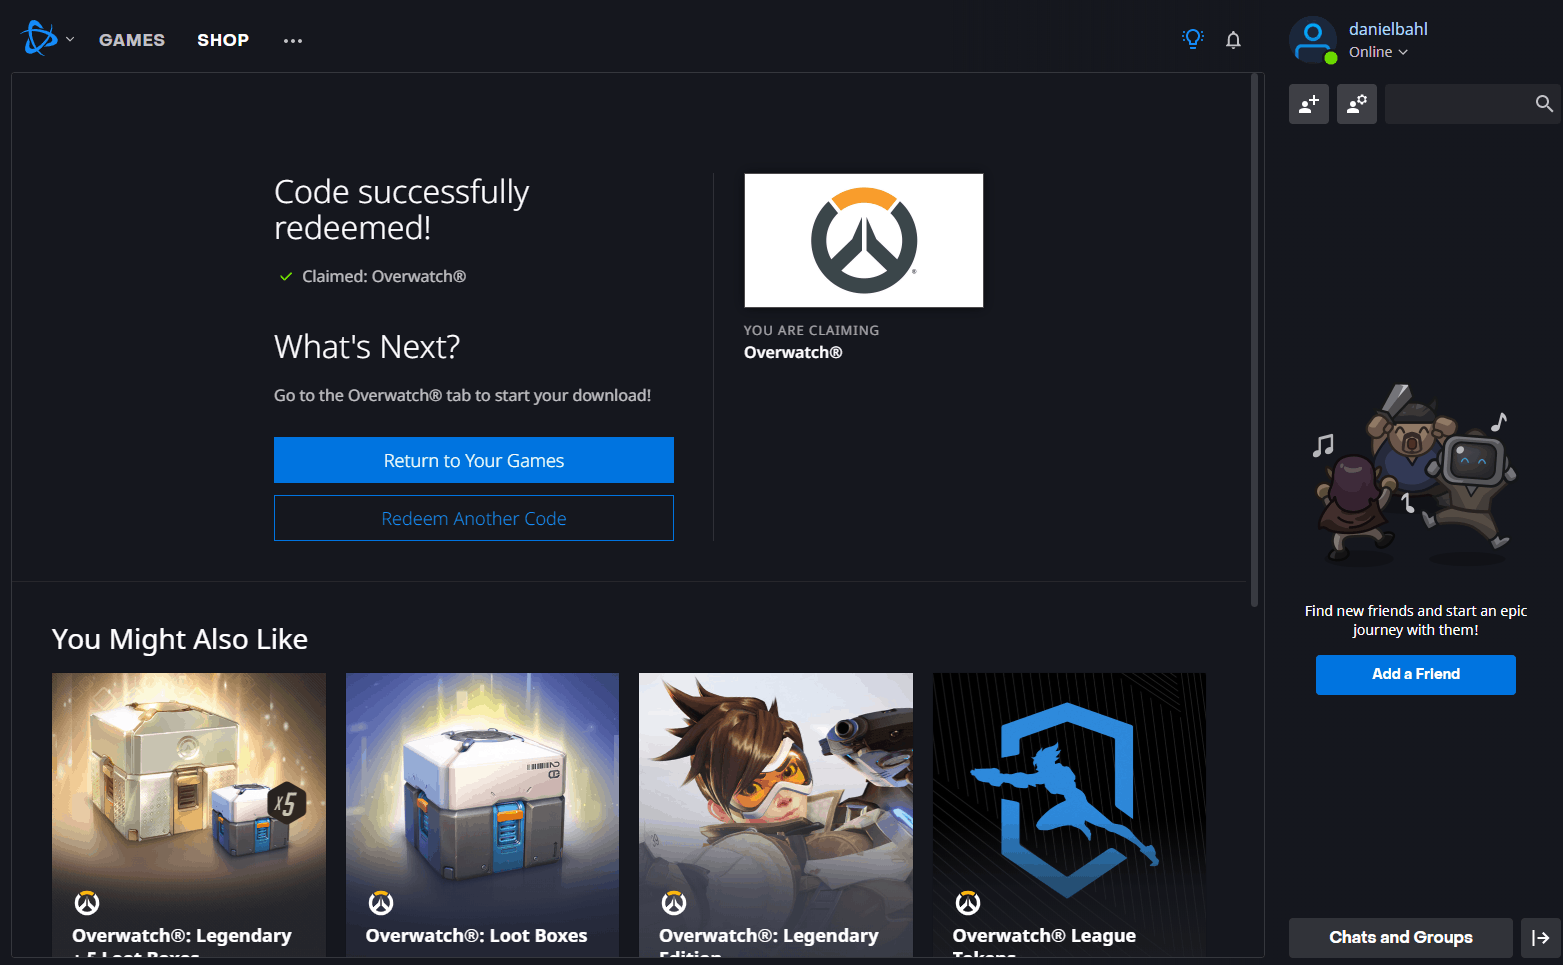Click Return to Your Games button
Image resolution: width=1563 pixels, height=965 pixels.
point(474,460)
